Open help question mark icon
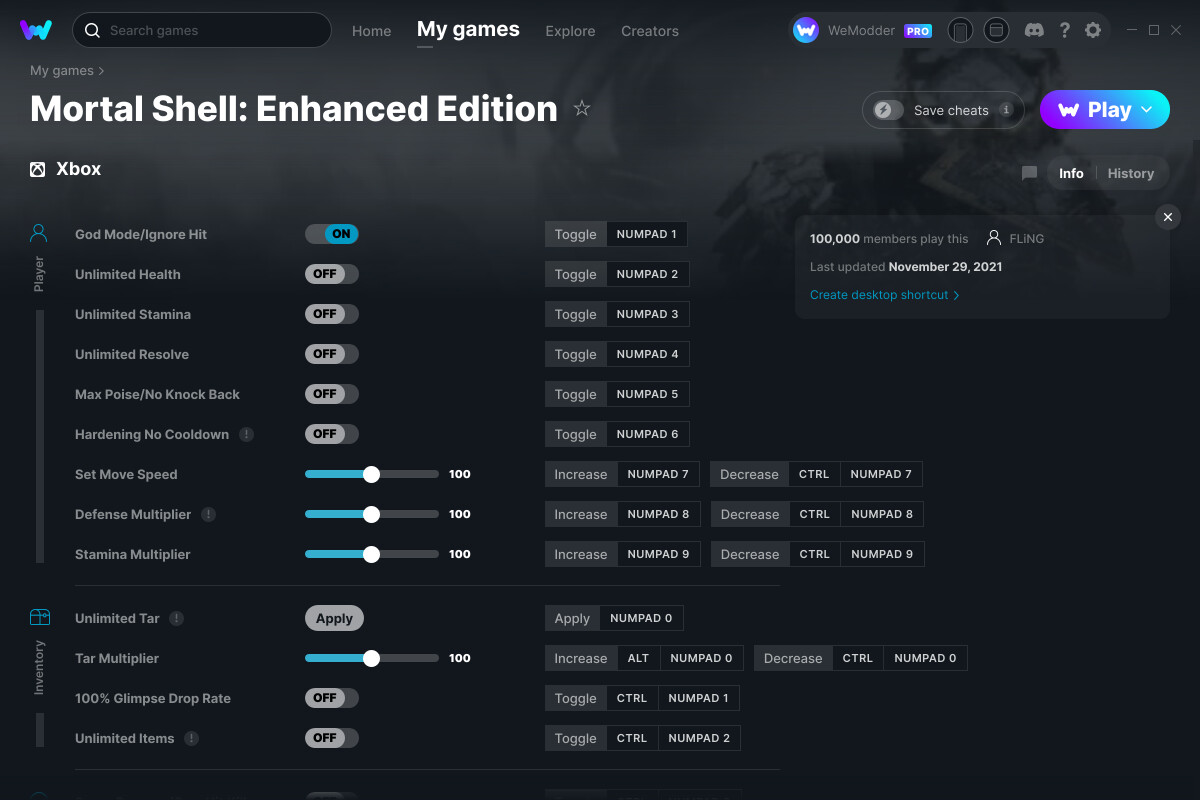Screen dimensions: 1200x800 tap(1065, 30)
